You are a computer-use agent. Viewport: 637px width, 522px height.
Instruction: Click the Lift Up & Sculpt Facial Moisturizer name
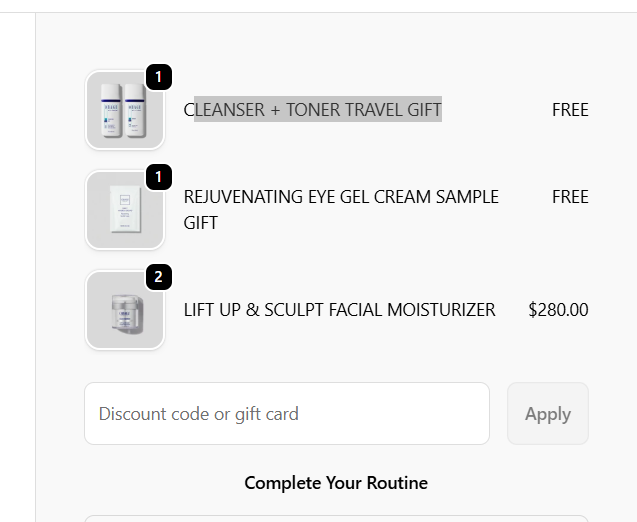(339, 310)
